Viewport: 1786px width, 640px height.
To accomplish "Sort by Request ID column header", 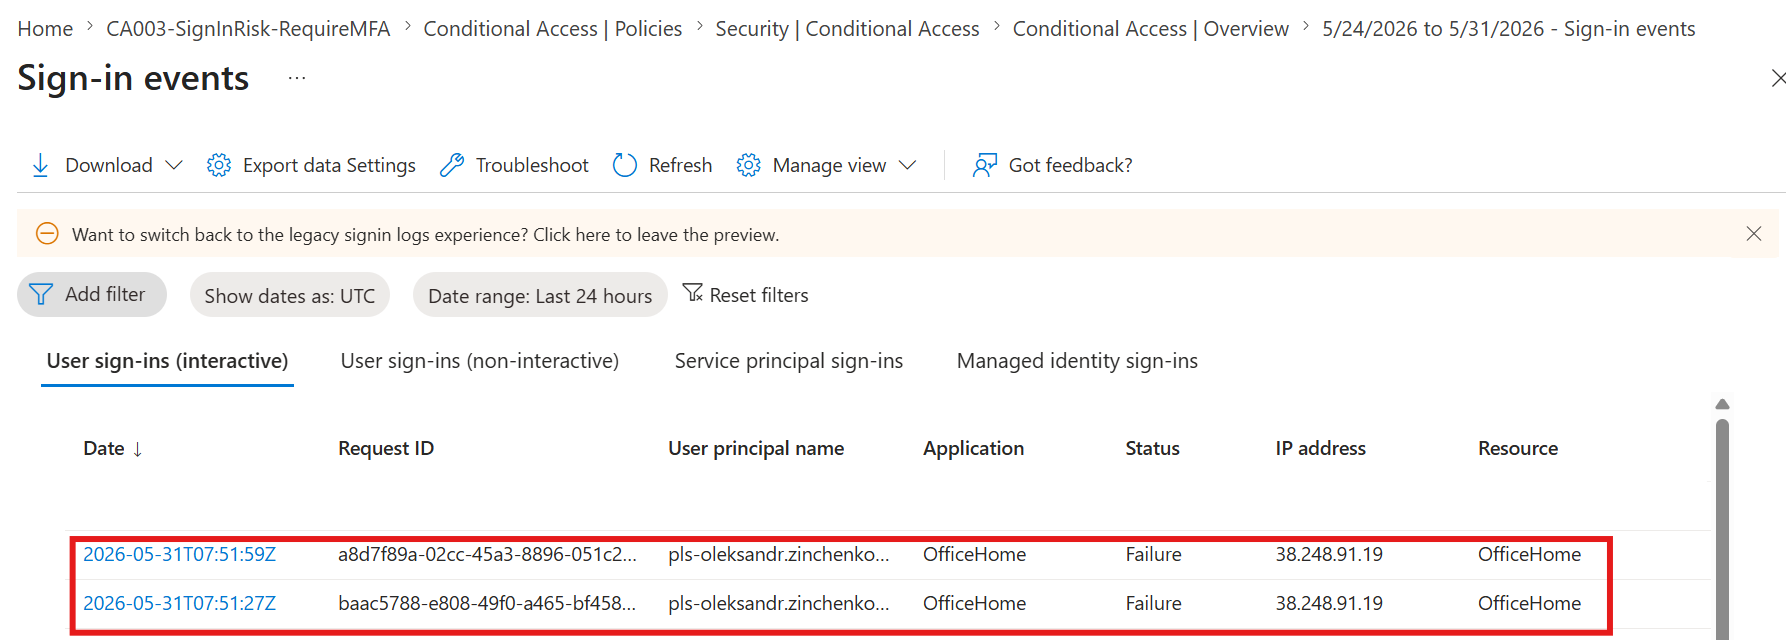I will pos(386,448).
